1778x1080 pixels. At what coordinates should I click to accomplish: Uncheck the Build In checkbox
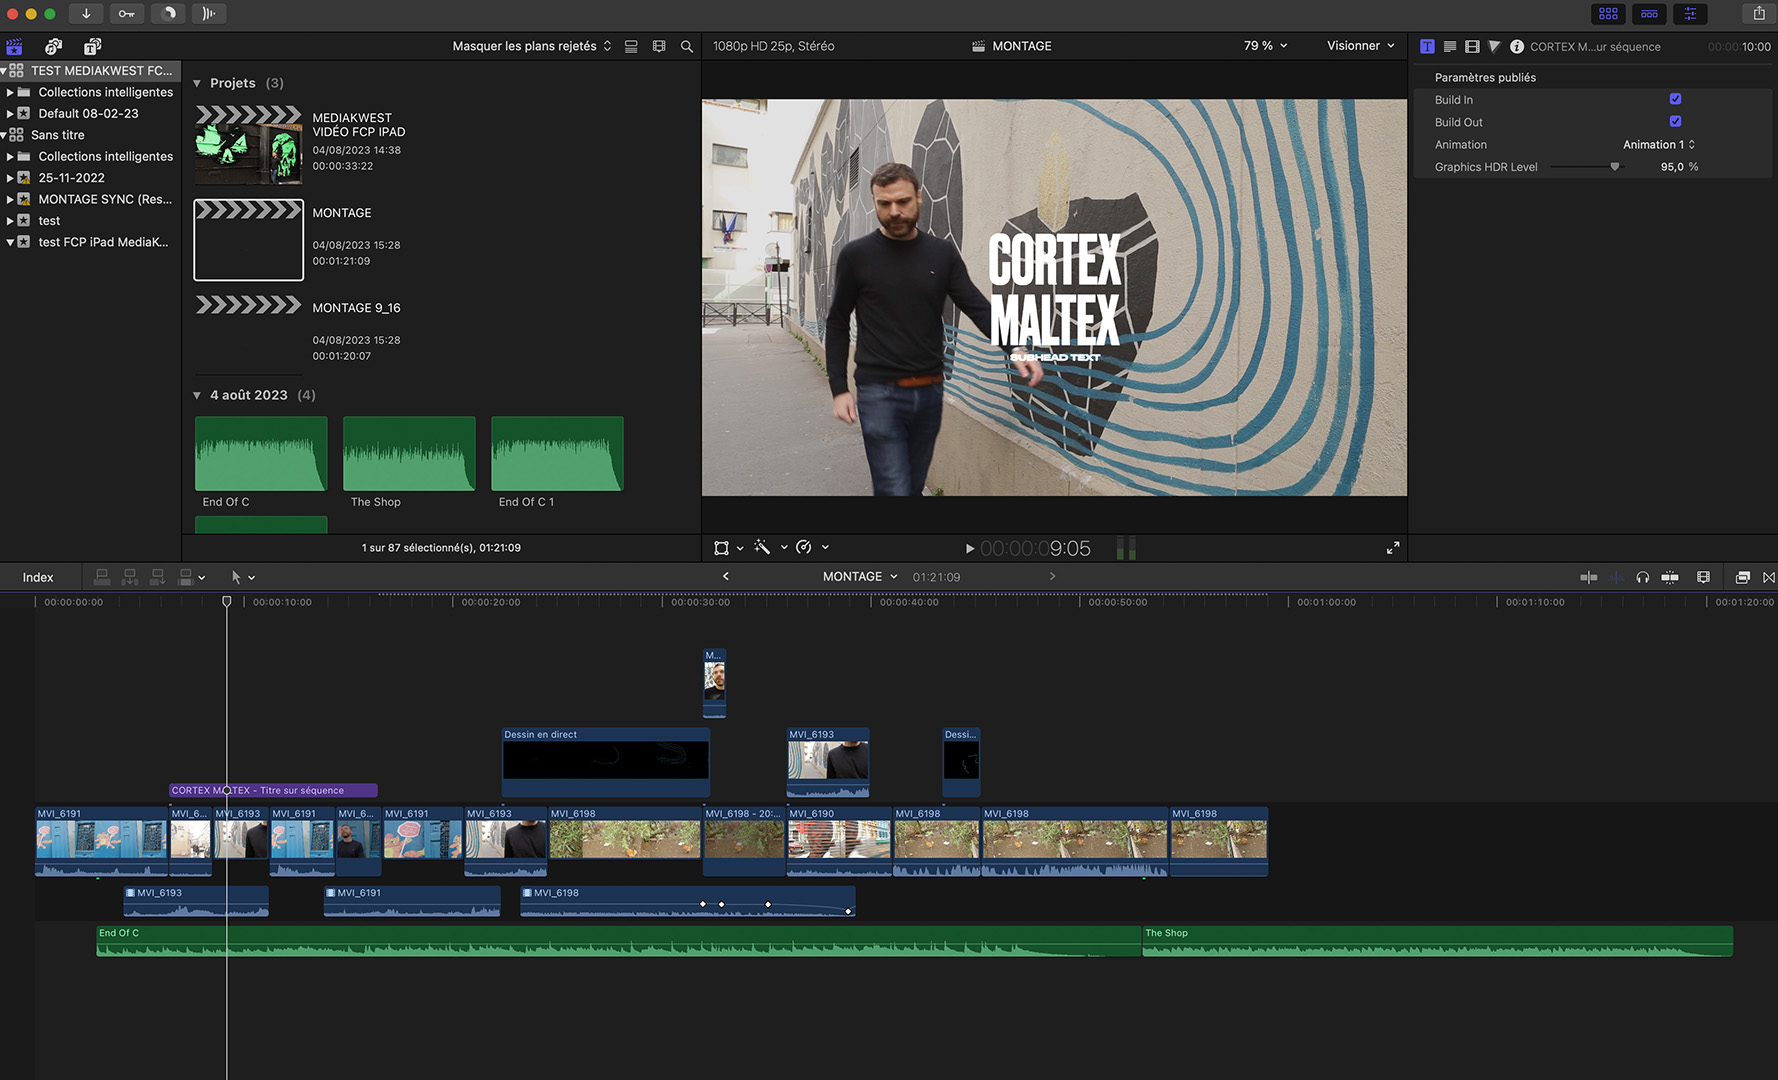click(1675, 99)
